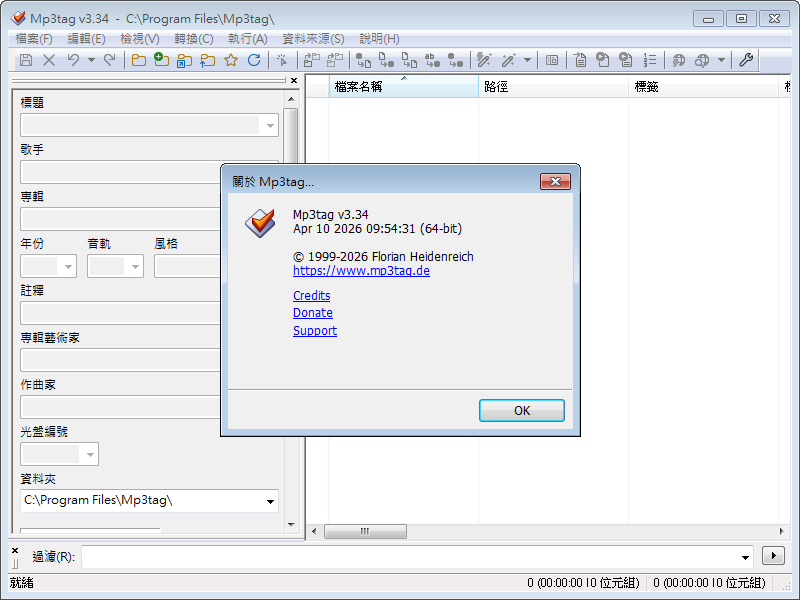The width and height of the screenshot is (800, 600).
Task: Open the 資料來源(S) menu
Action: pyautogui.click(x=313, y=39)
